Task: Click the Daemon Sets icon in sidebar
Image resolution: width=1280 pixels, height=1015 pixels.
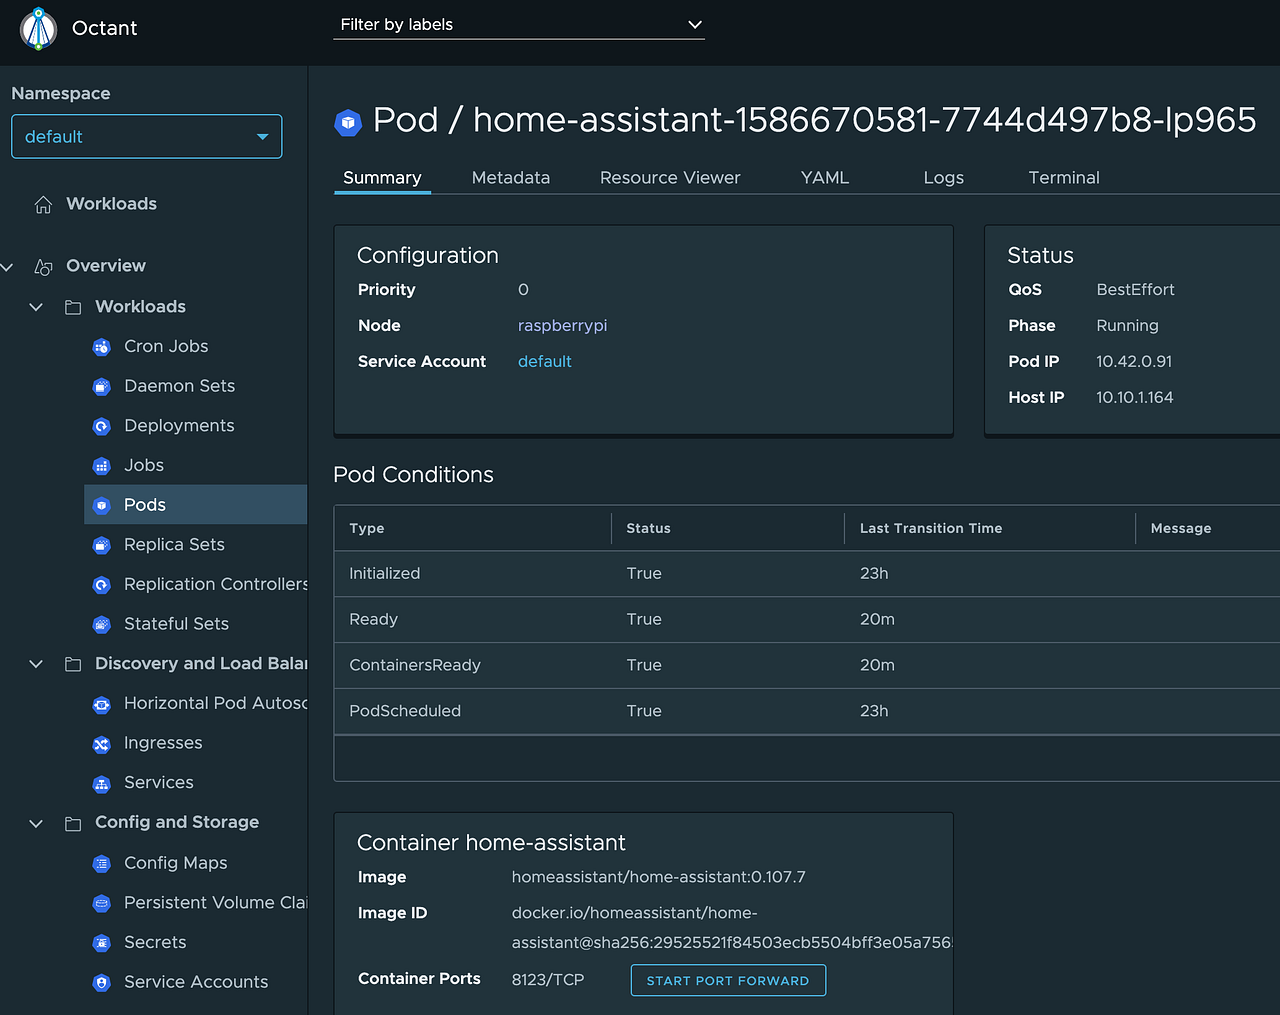Action: (101, 386)
